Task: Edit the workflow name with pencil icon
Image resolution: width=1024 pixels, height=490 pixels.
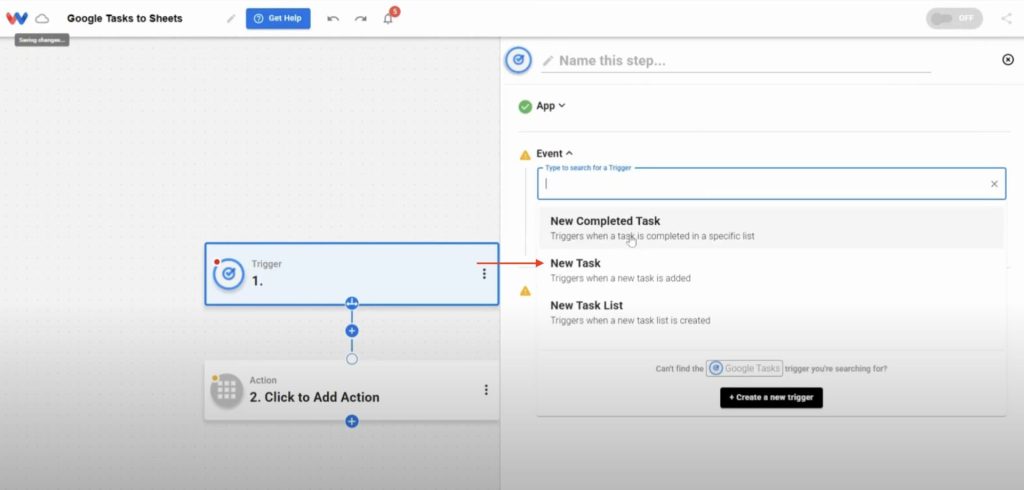Action: (231, 18)
